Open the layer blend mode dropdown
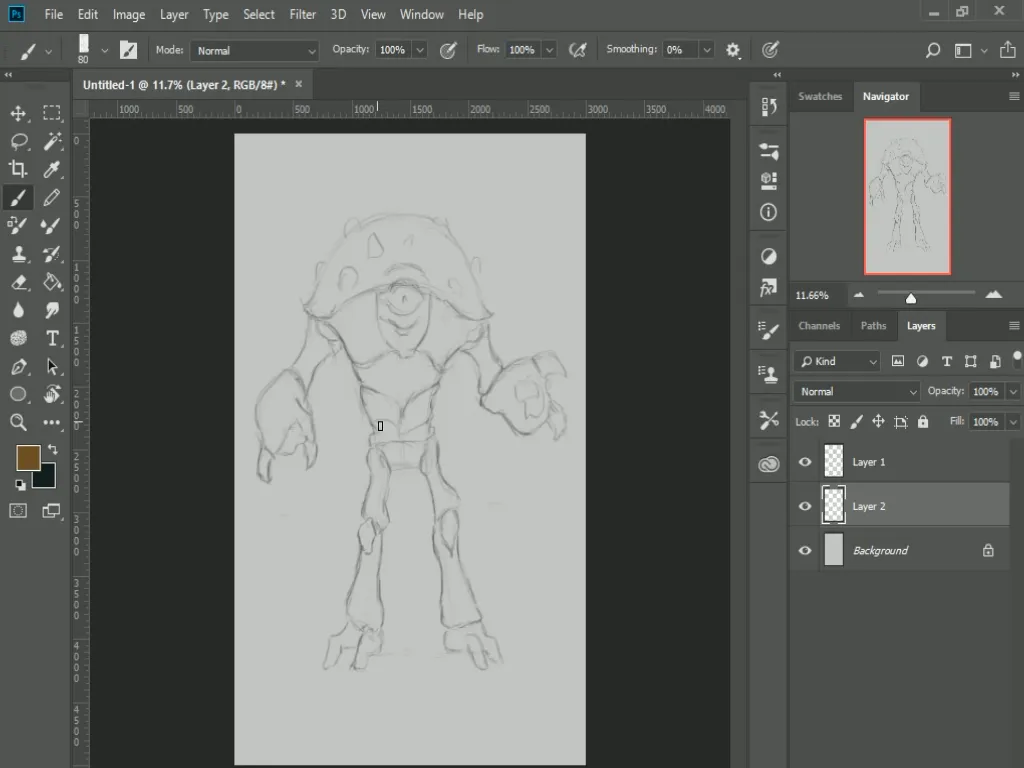Viewport: 1024px width, 768px height. (x=856, y=391)
